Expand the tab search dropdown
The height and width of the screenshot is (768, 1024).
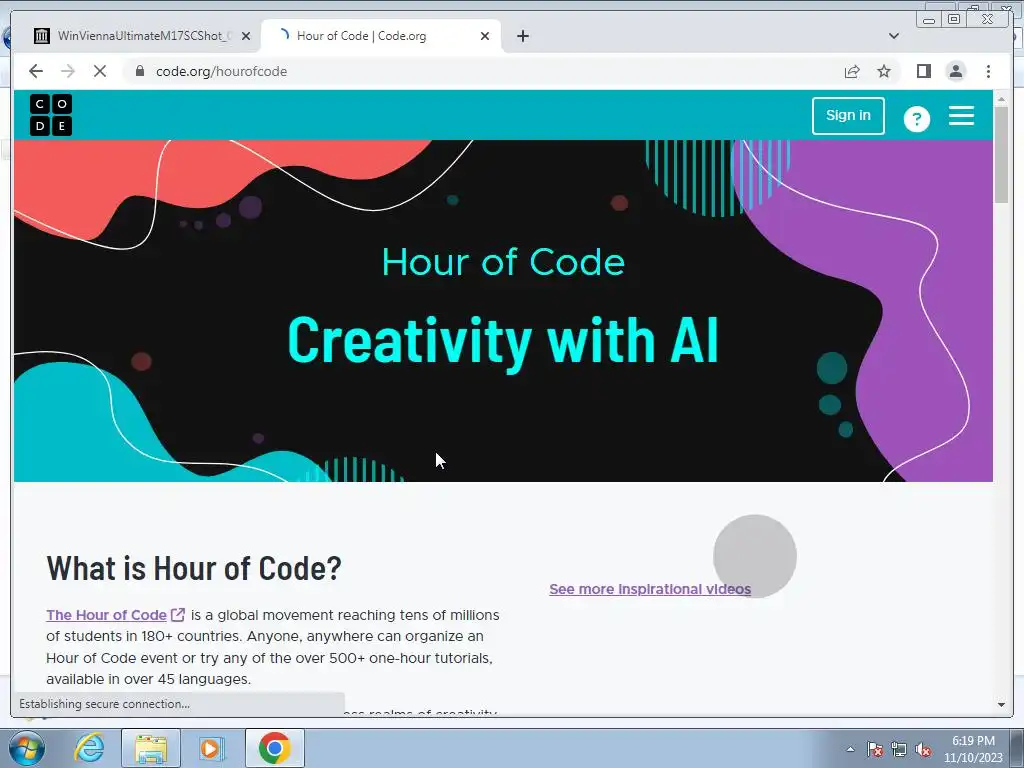point(893,36)
